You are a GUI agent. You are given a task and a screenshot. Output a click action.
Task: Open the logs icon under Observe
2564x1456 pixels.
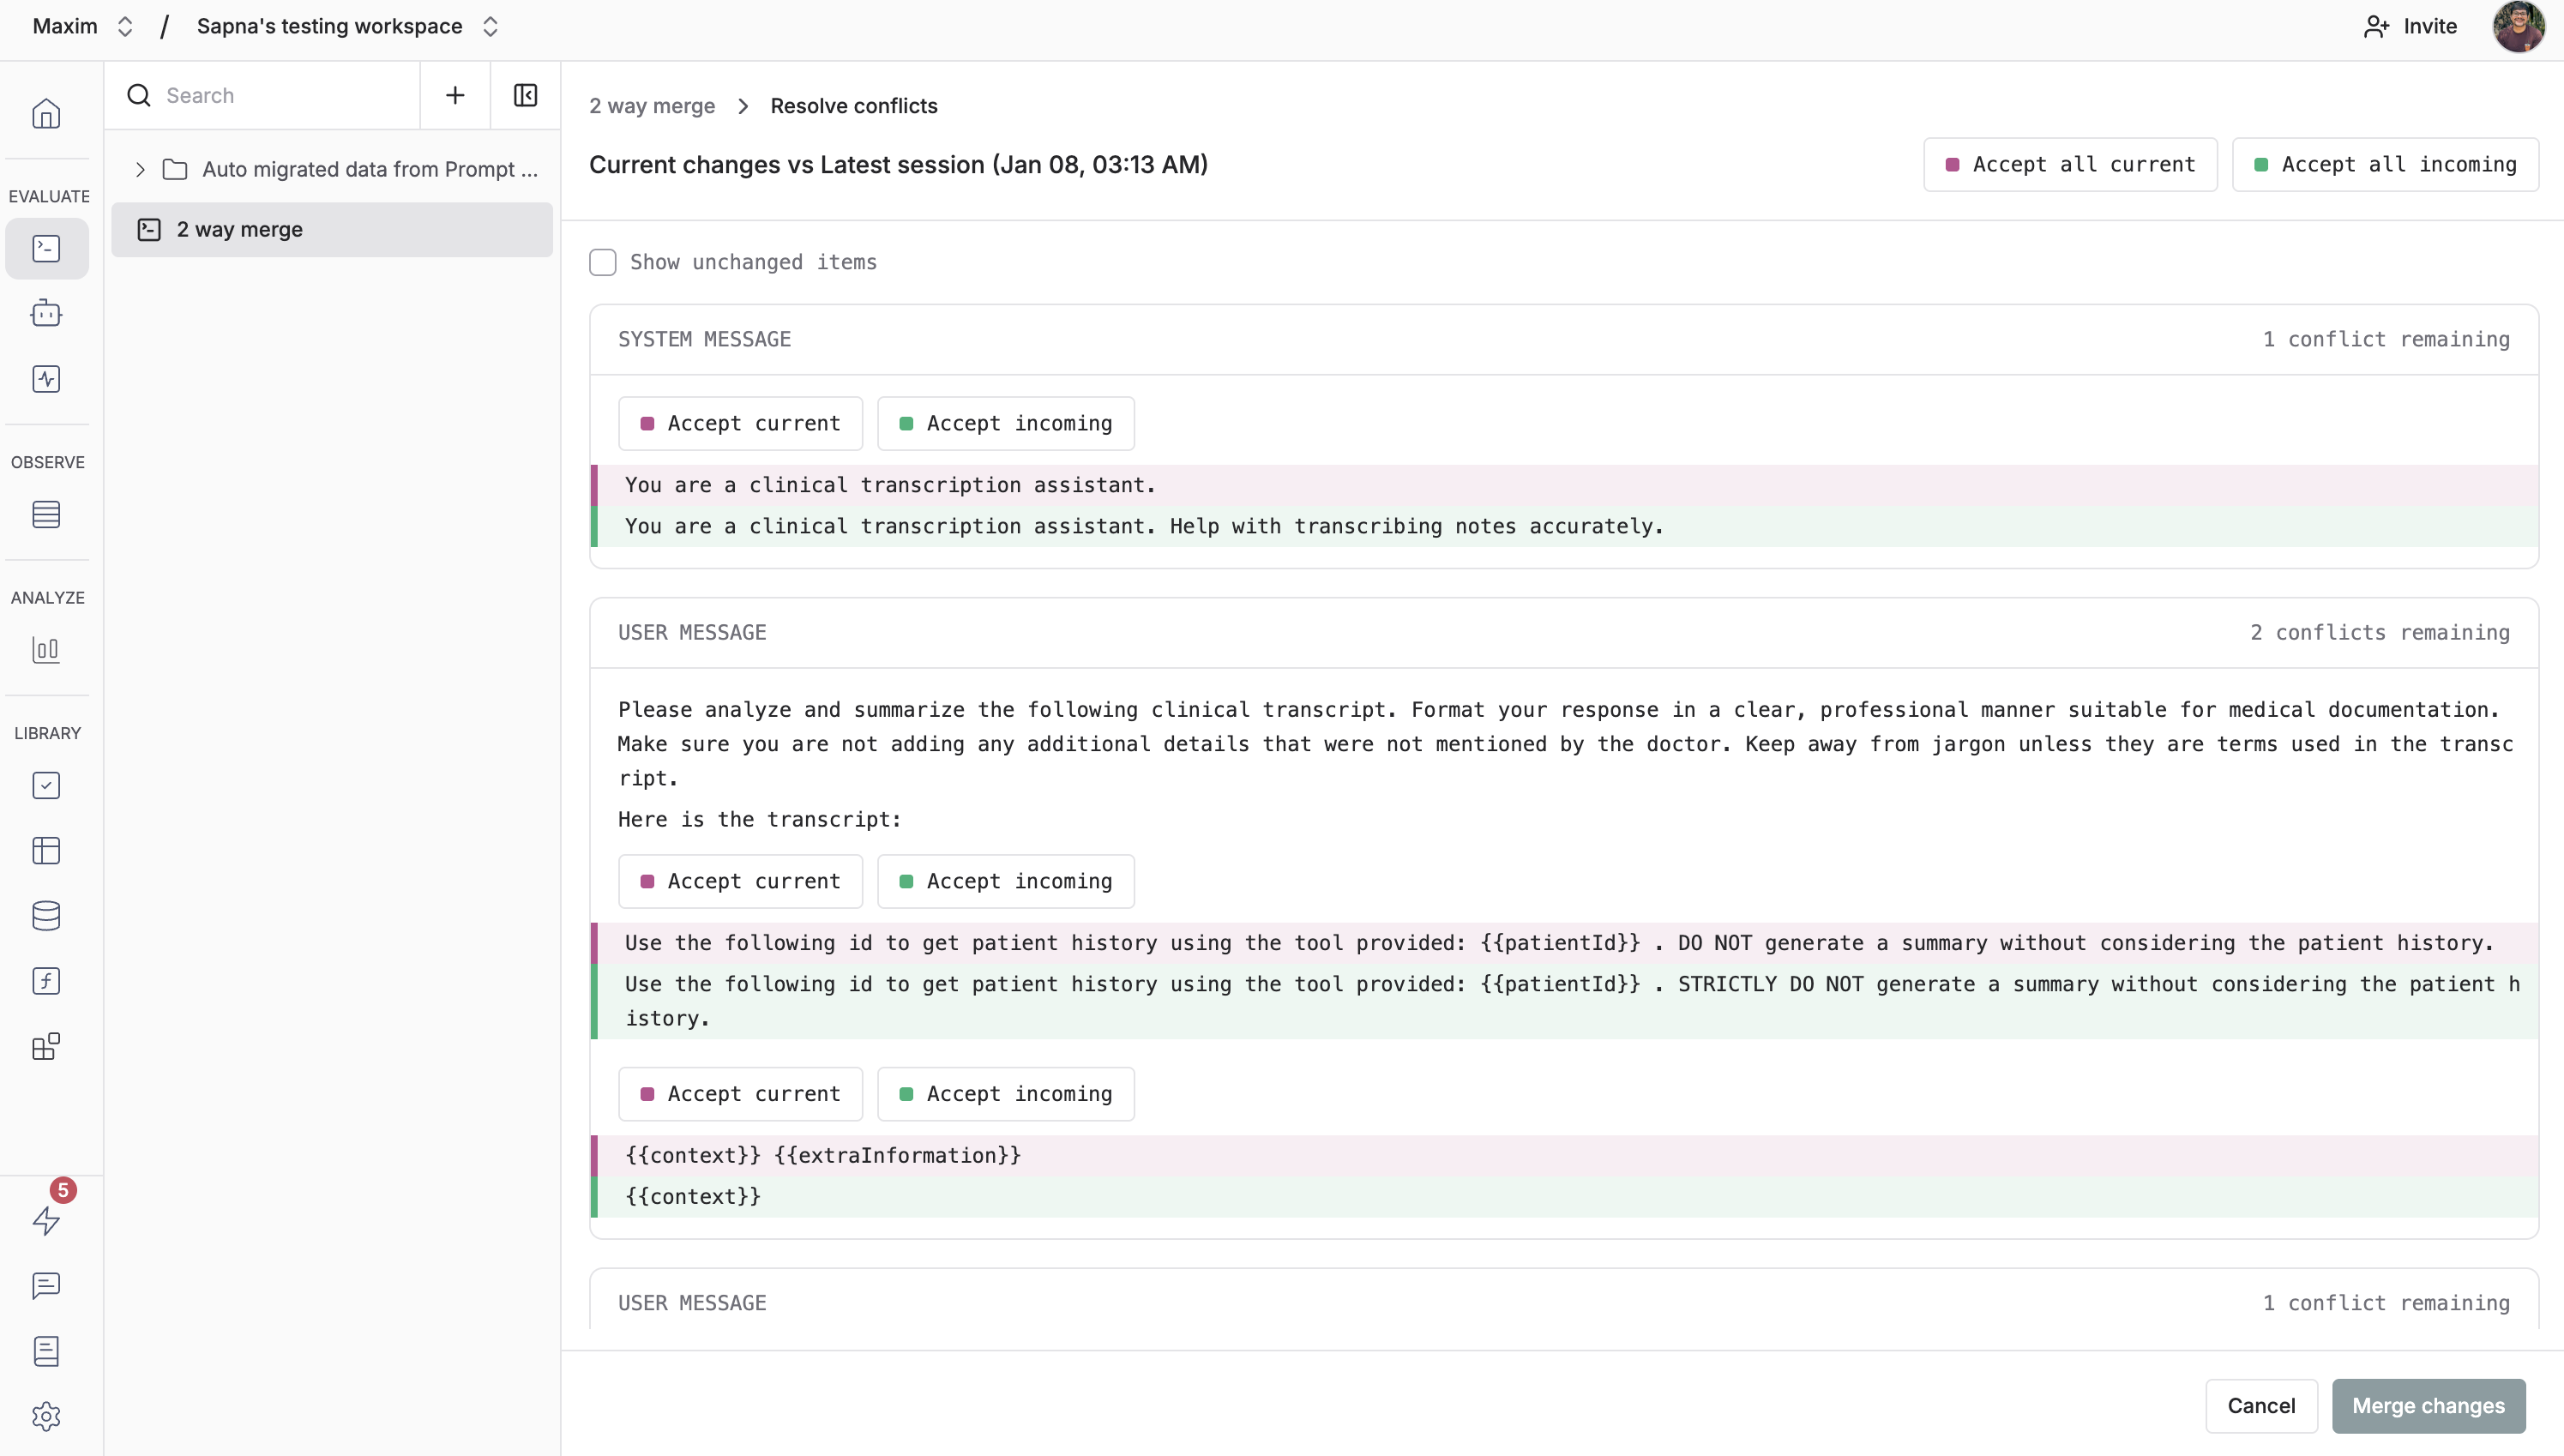coord(46,514)
